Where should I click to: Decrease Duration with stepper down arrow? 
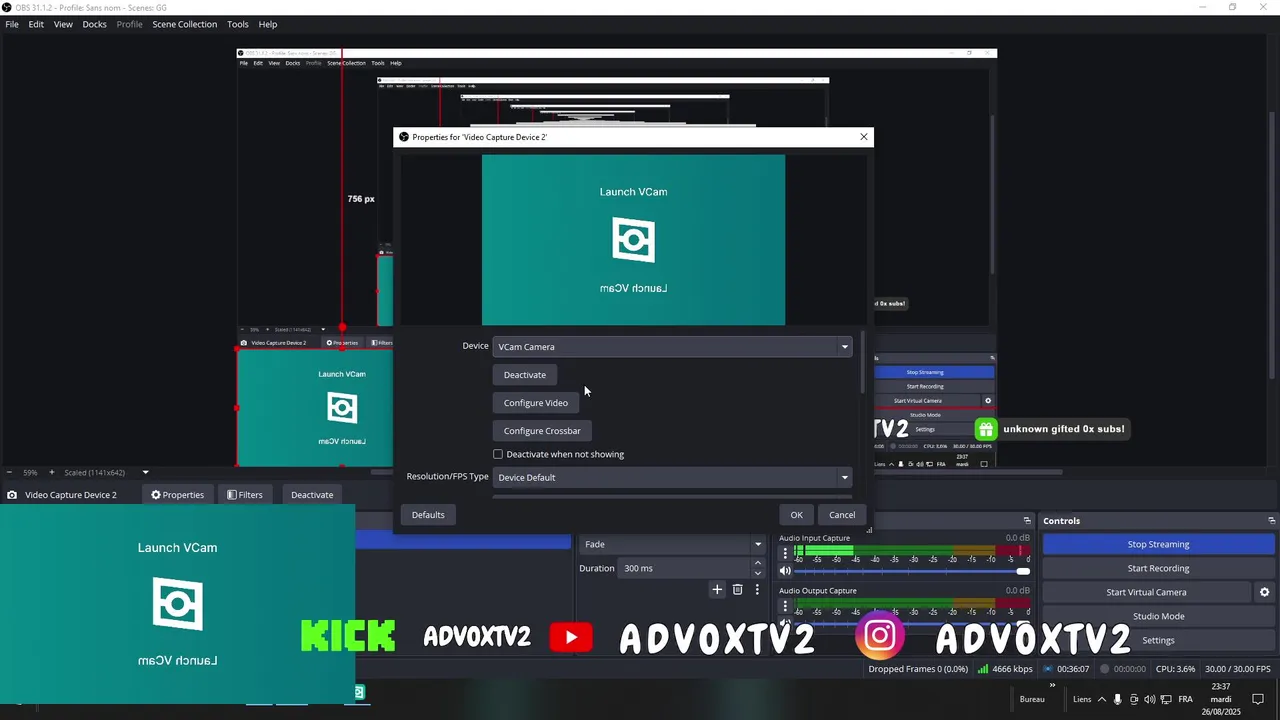click(757, 573)
